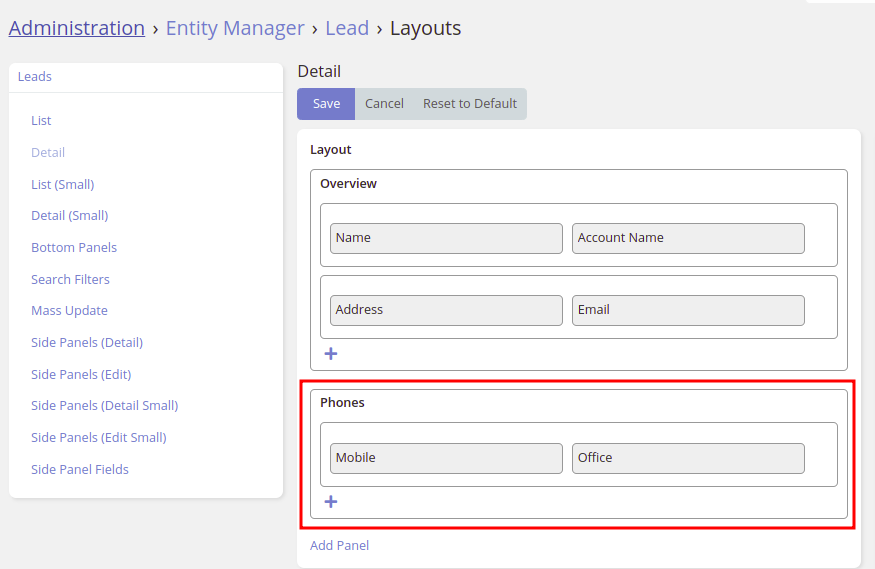Open Side Panel Fields layout

click(x=80, y=470)
